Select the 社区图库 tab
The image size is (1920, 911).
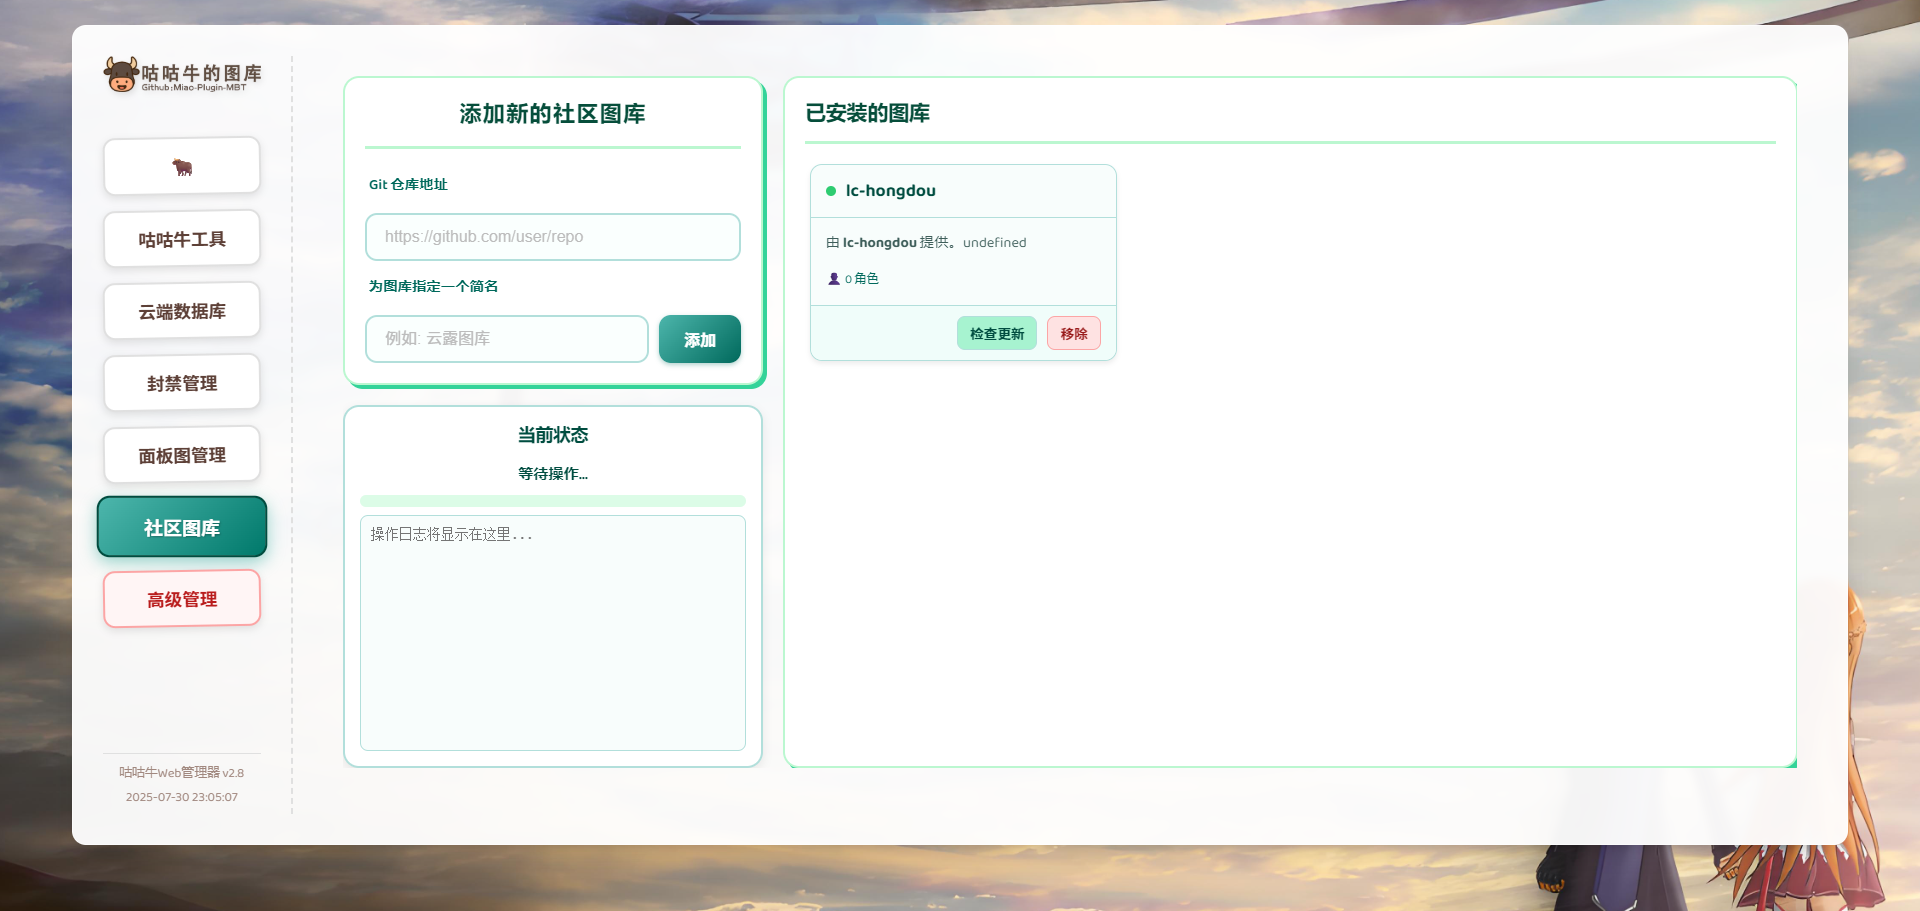click(181, 527)
